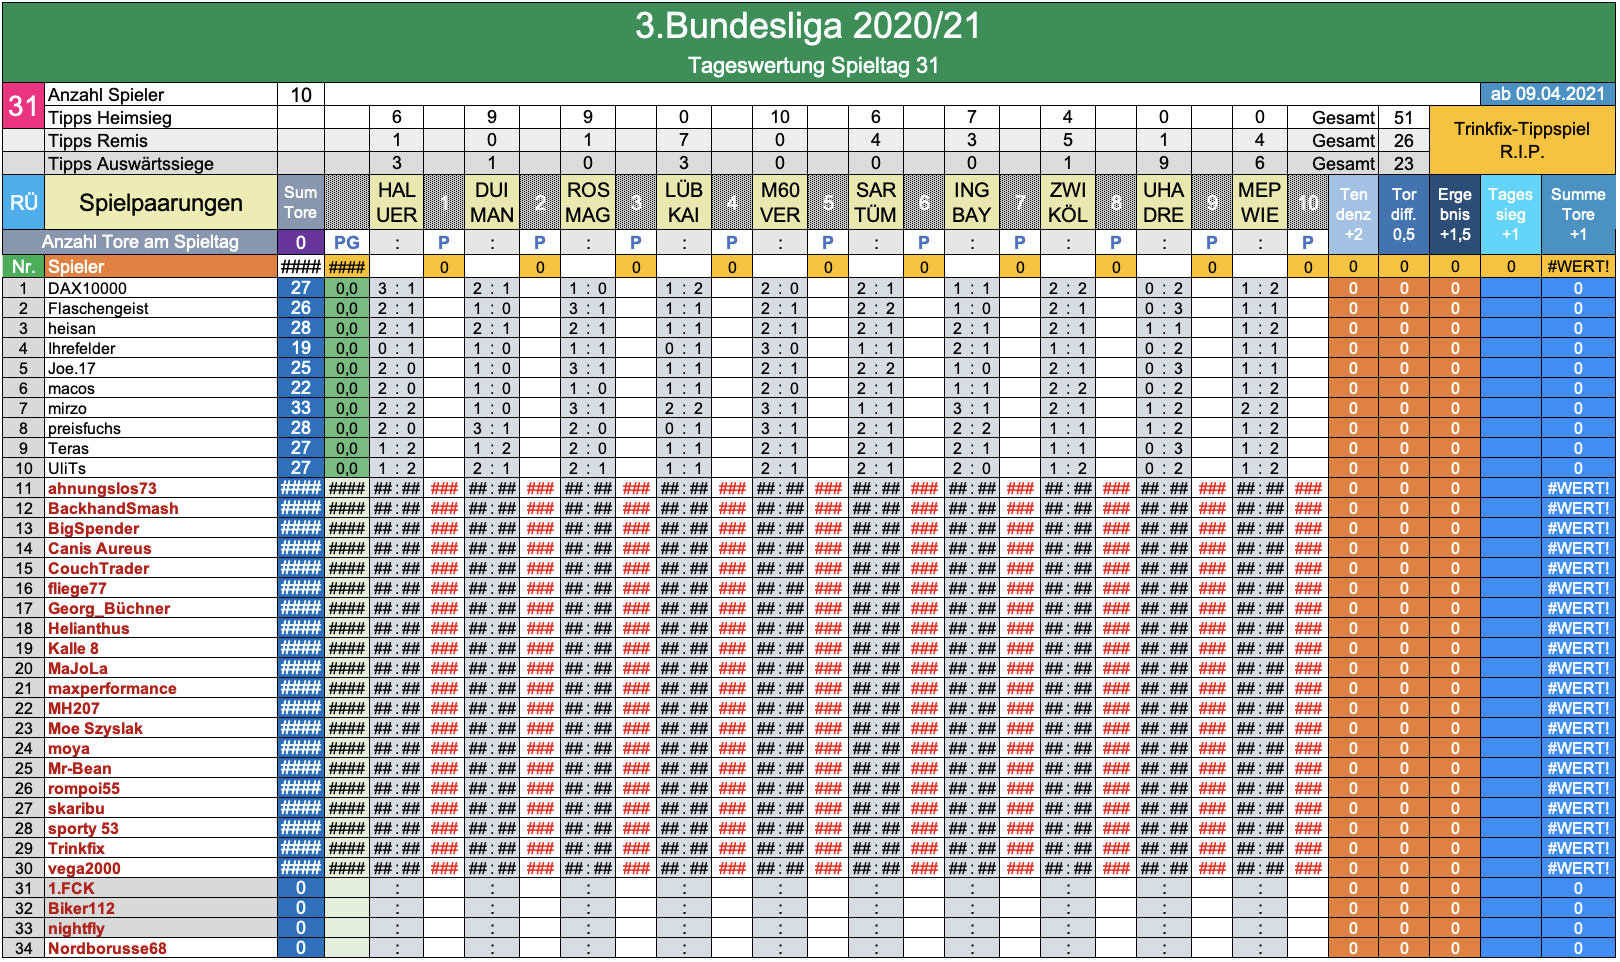Select player name macos
Viewport: 1620px width, 962px height.
(x=71, y=388)
